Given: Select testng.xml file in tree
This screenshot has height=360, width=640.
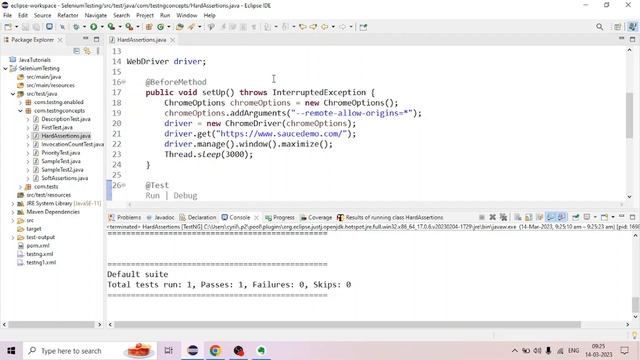Looking at the screenshot, I should click(40, 254).
